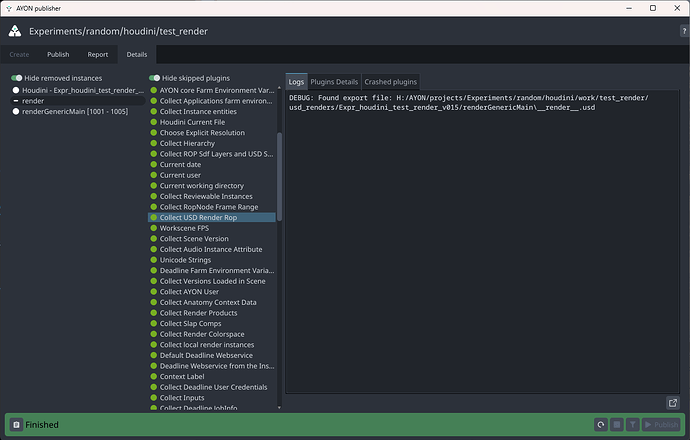Screen dimensions: 690x440
Task: Click the stop publishing square icon
Action: 618,425
